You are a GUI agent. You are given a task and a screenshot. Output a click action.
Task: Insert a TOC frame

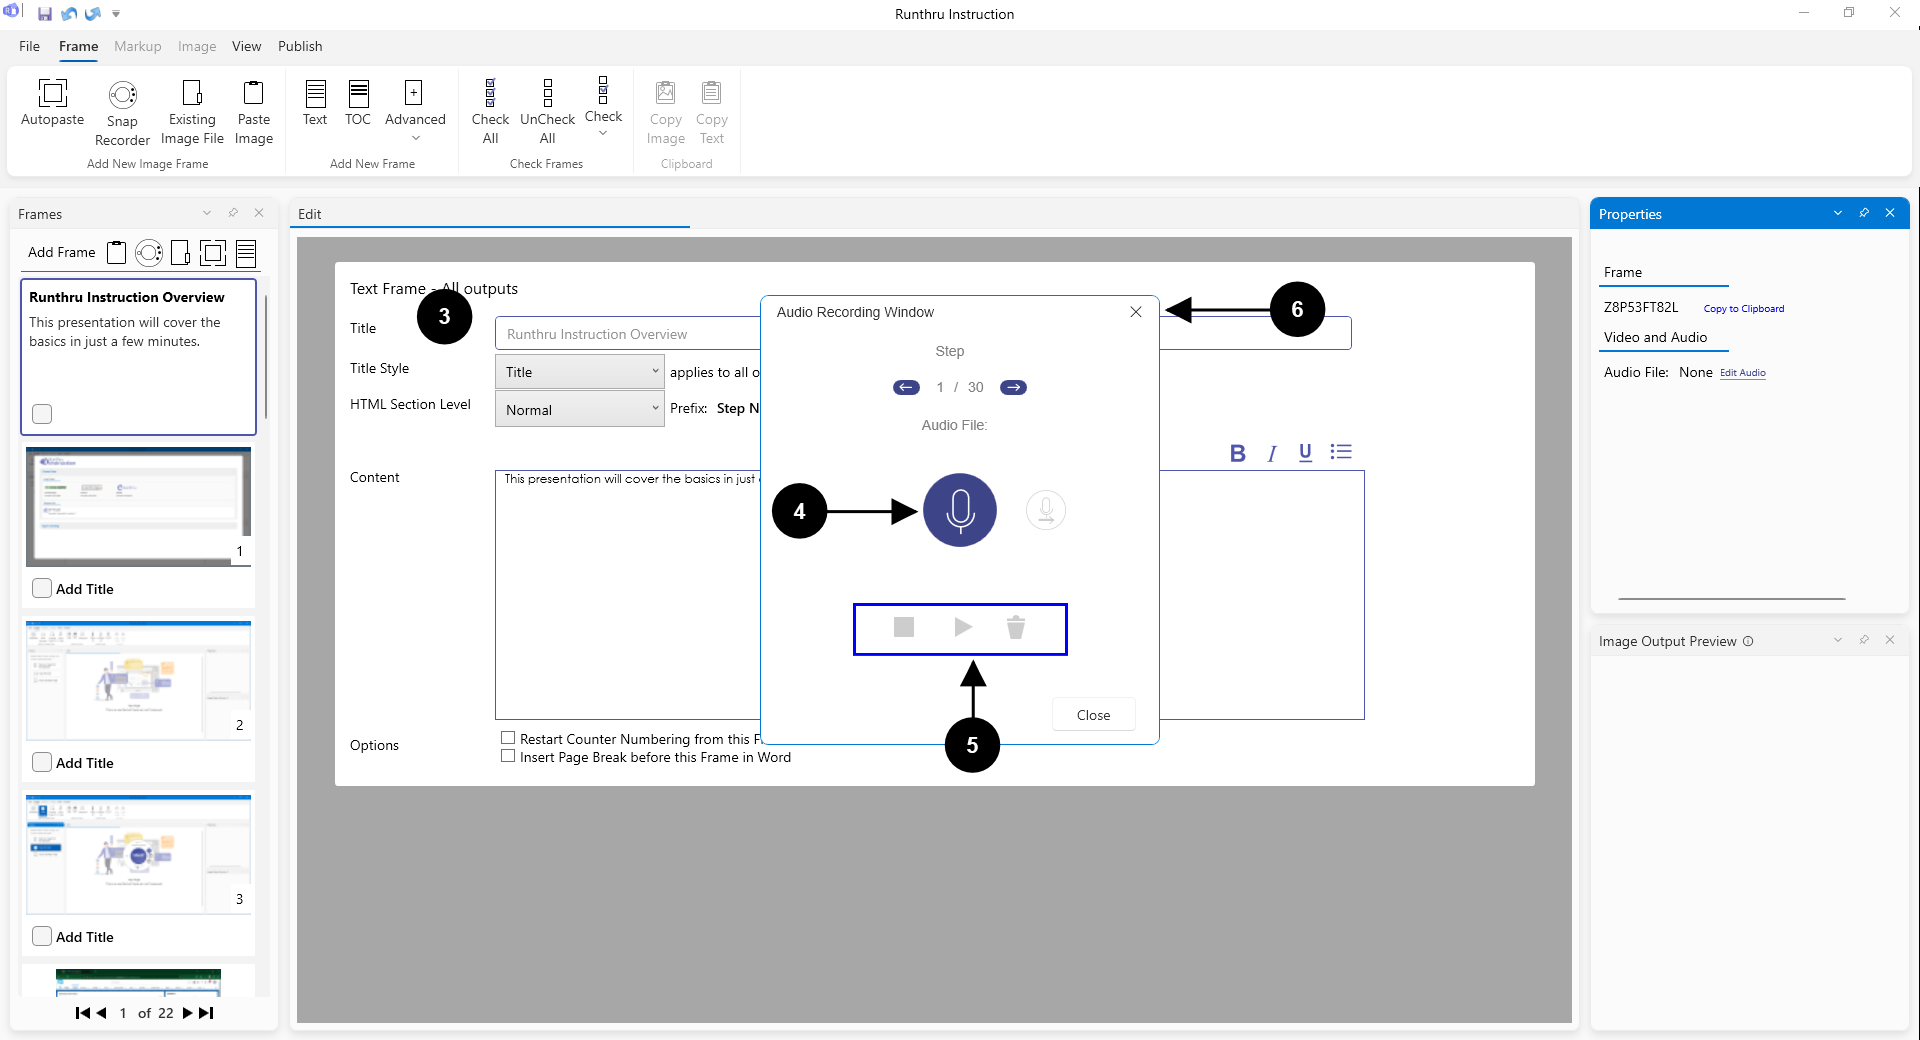358,94
